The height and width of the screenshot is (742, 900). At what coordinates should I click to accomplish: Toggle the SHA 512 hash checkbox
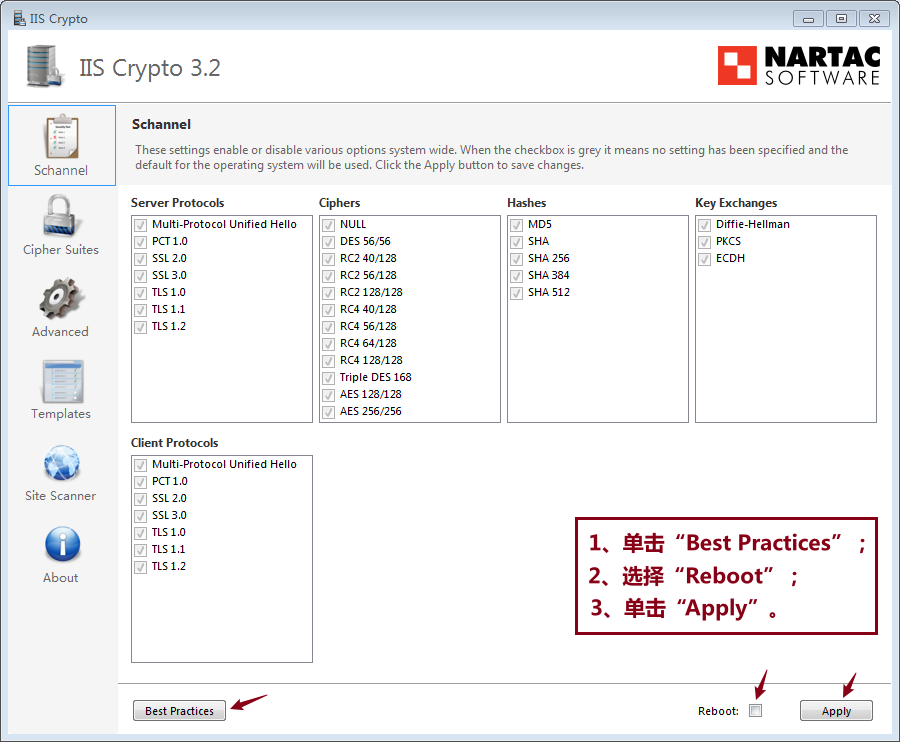516,293
